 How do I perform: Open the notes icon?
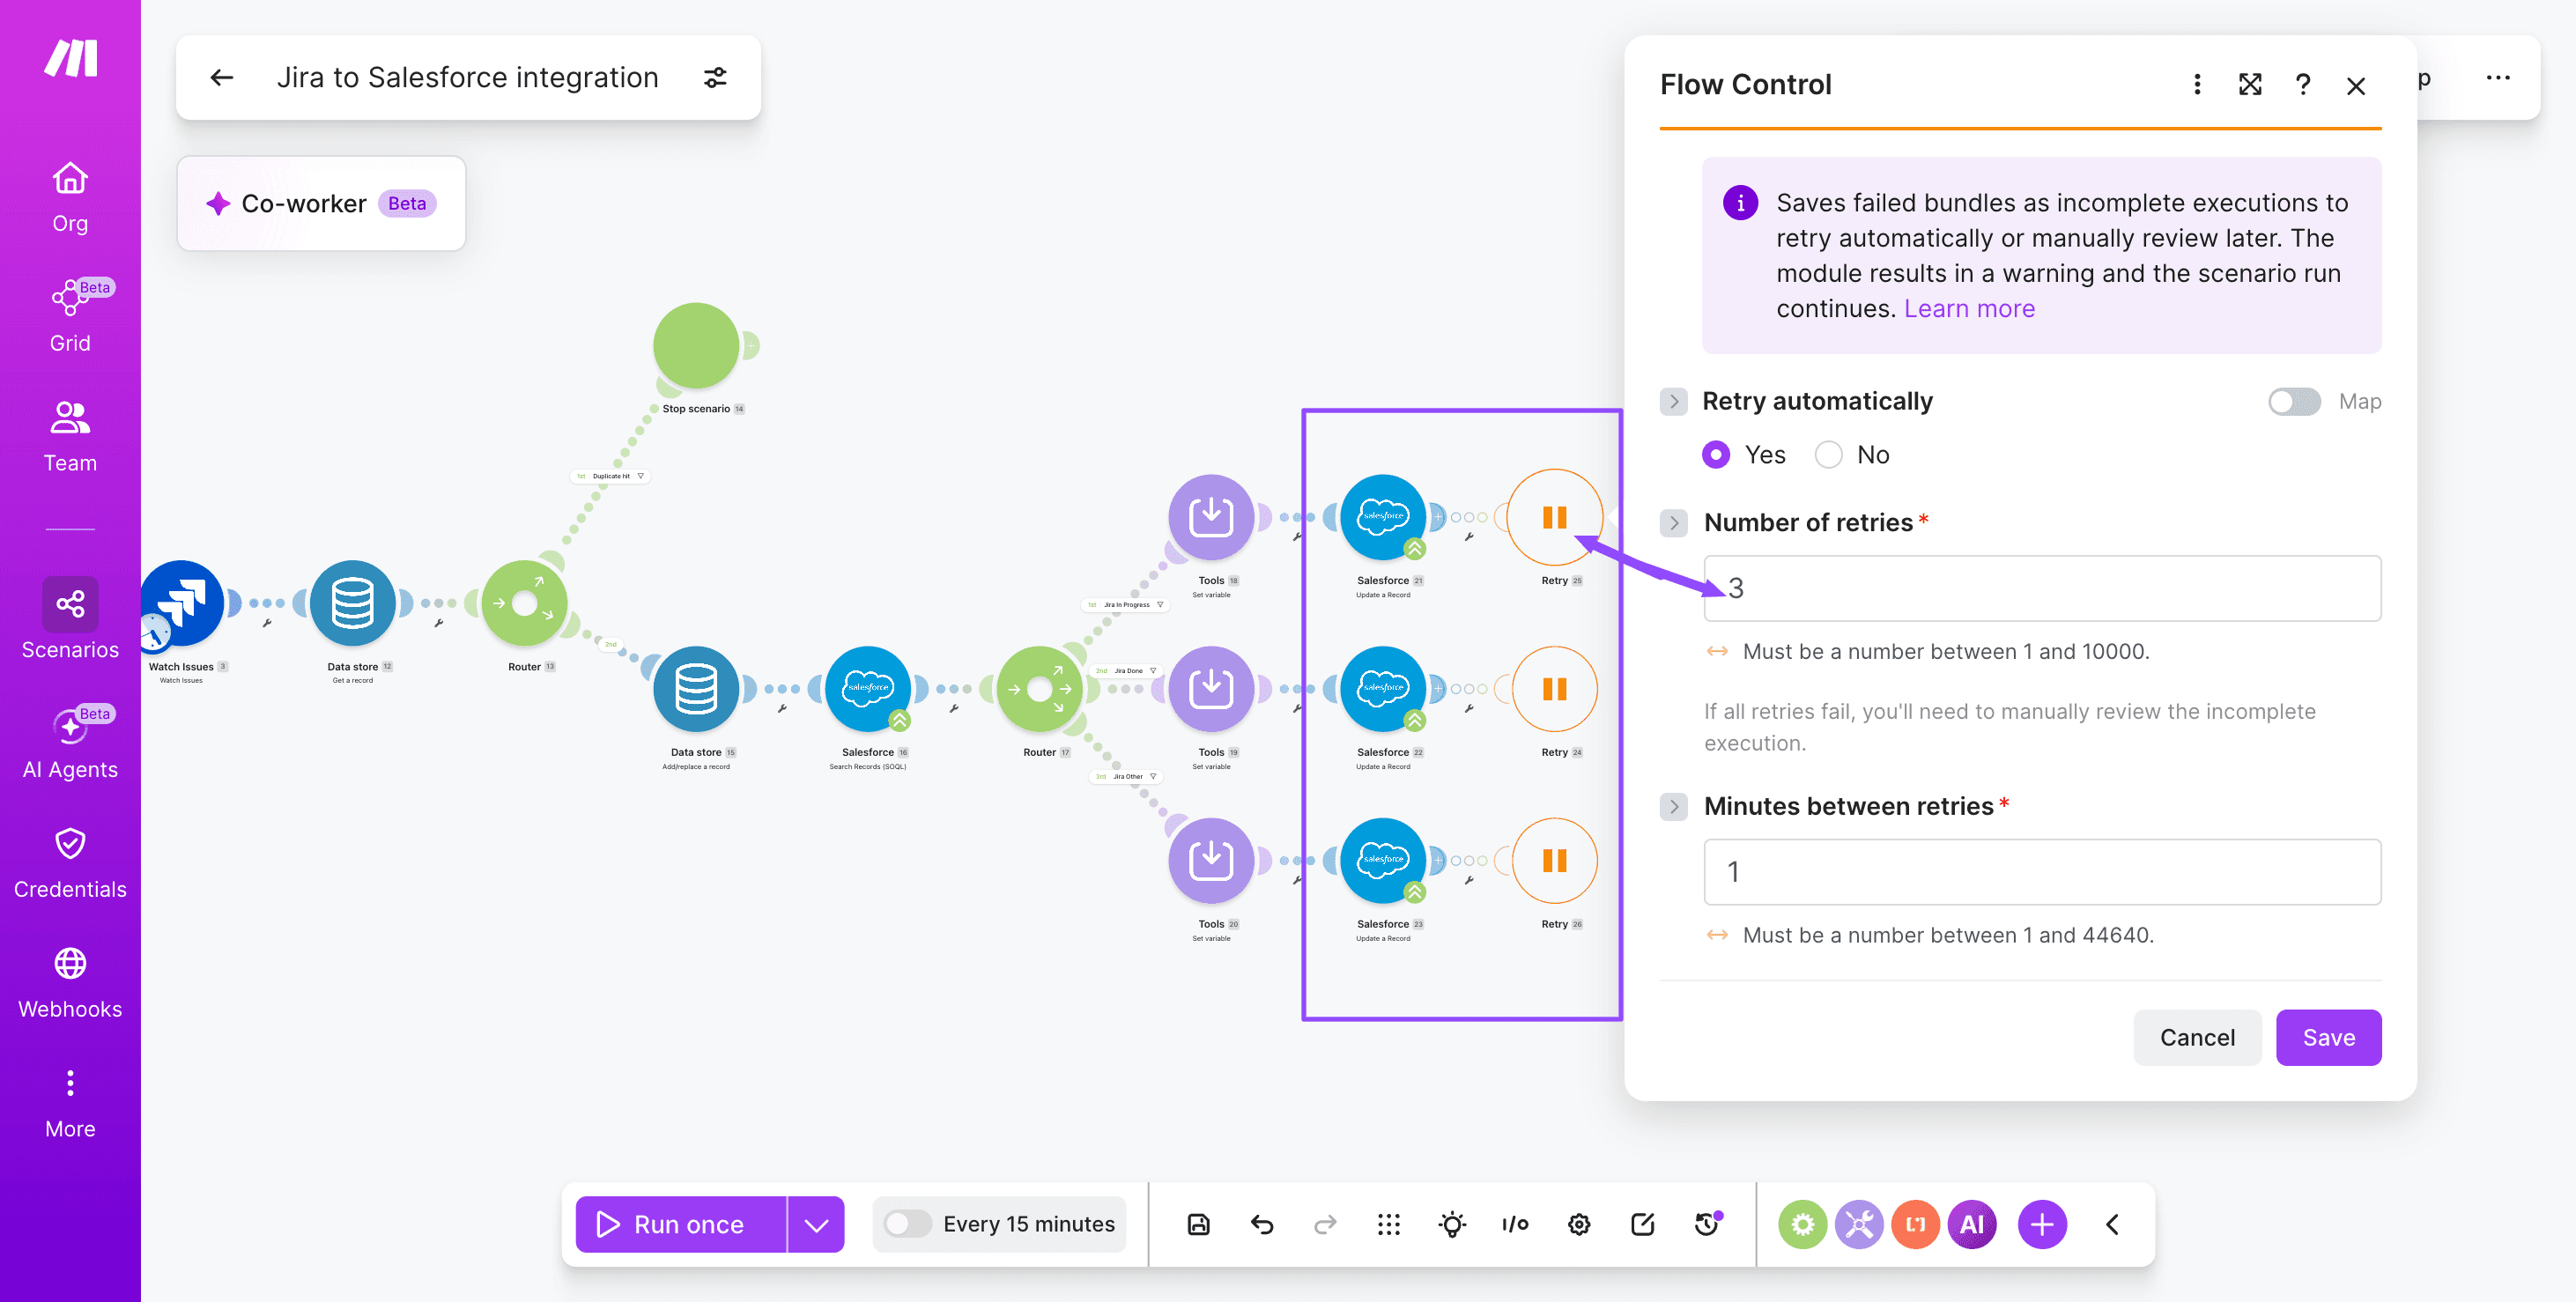tap(1642, 1225)
